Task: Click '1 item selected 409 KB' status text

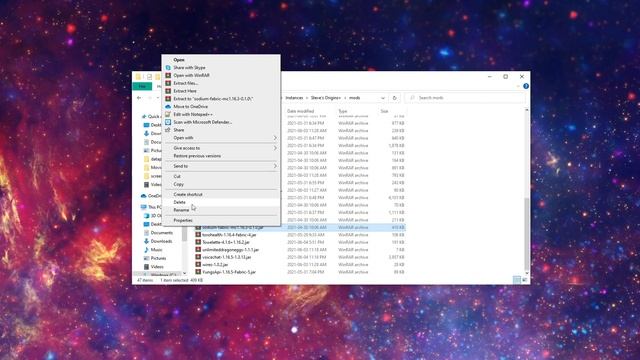Action: [182, 280]
